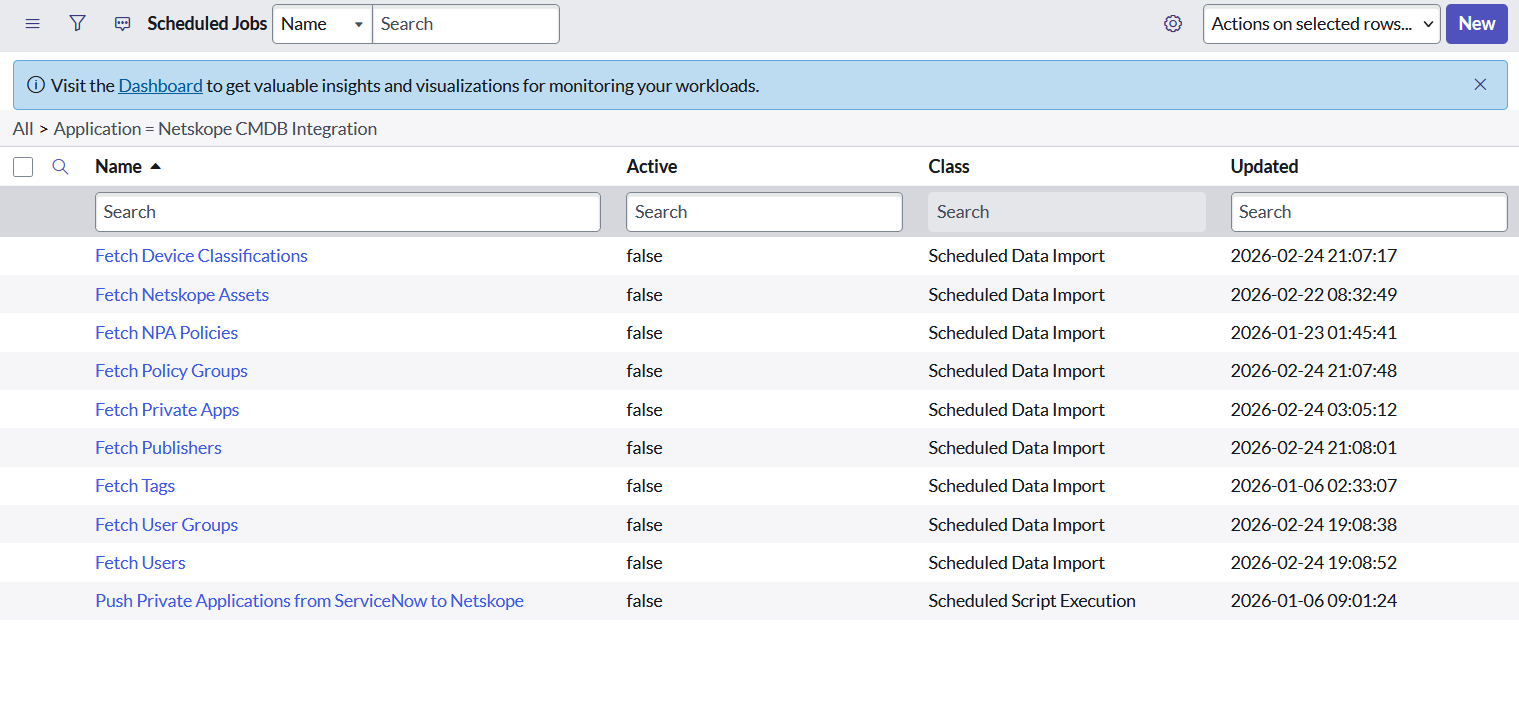Click Class cell in Fetch NPA Policies row
Viewport: 1519px width, 714px height.
tap(1016, 333)
